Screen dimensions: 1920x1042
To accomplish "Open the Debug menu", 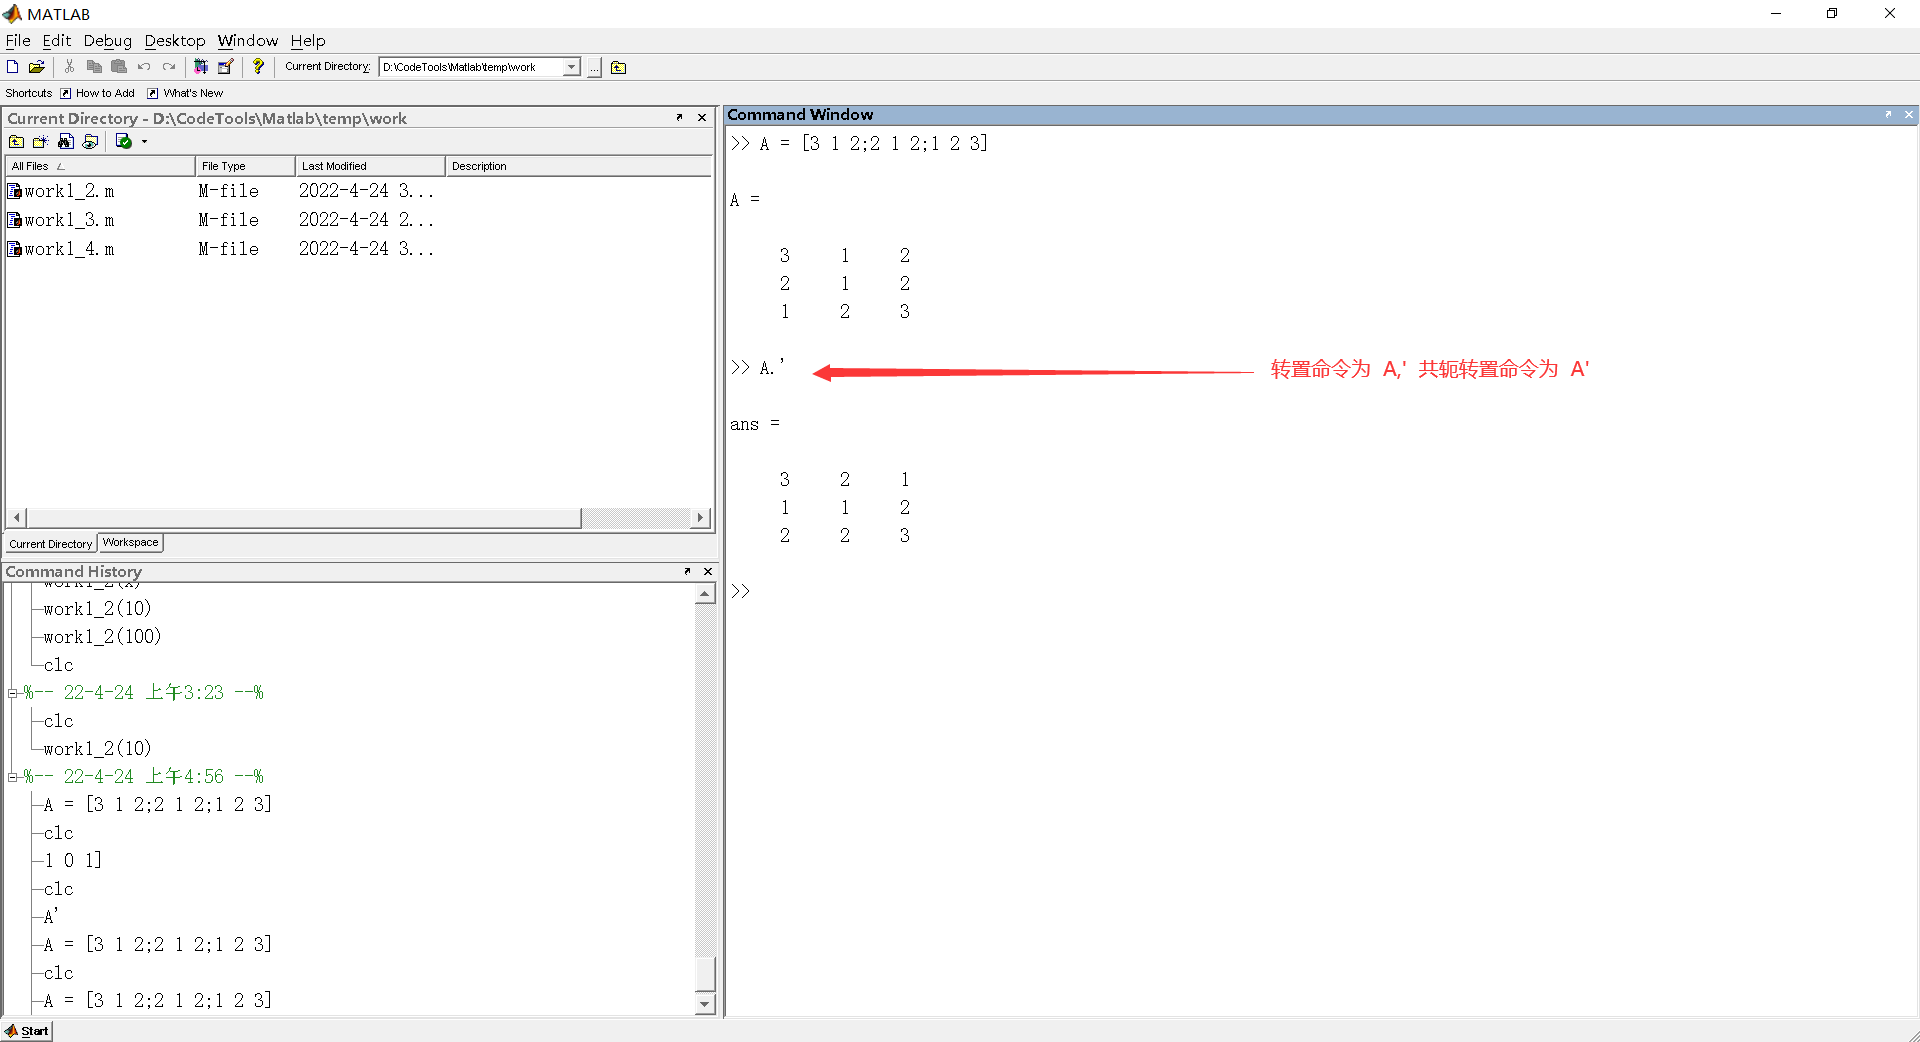I will pyautogui.click(x=107, y=41).
